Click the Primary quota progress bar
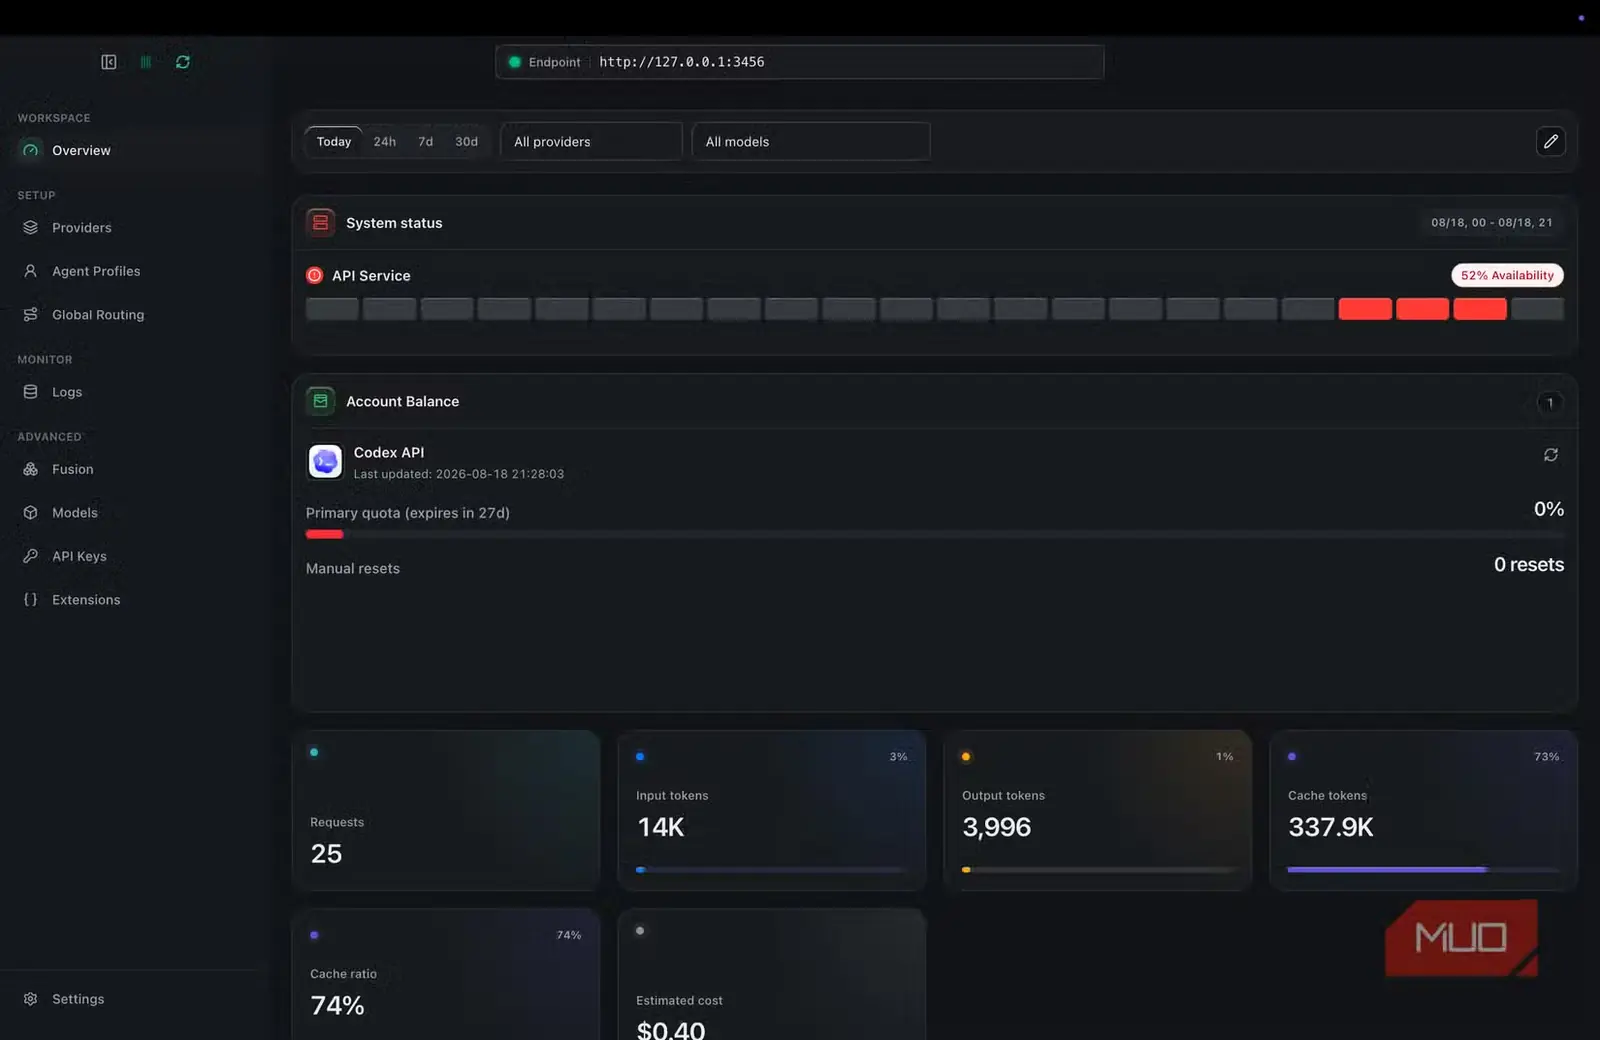1600x1040 pixels. click(935, 535)
